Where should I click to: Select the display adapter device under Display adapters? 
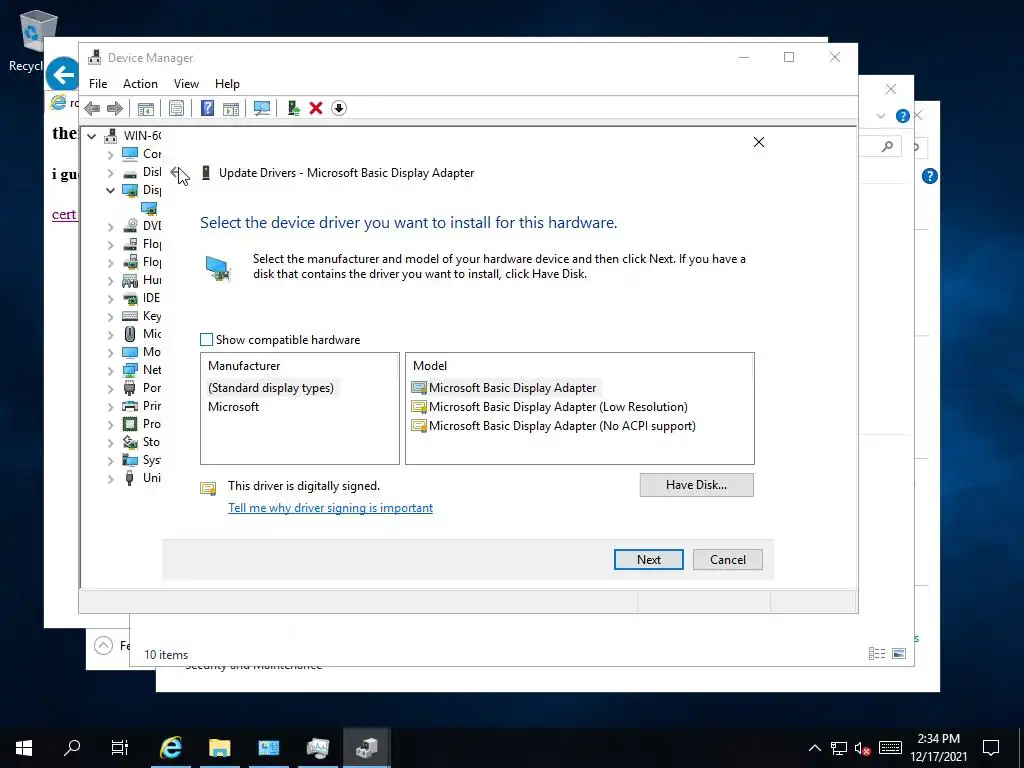point(150,208)
